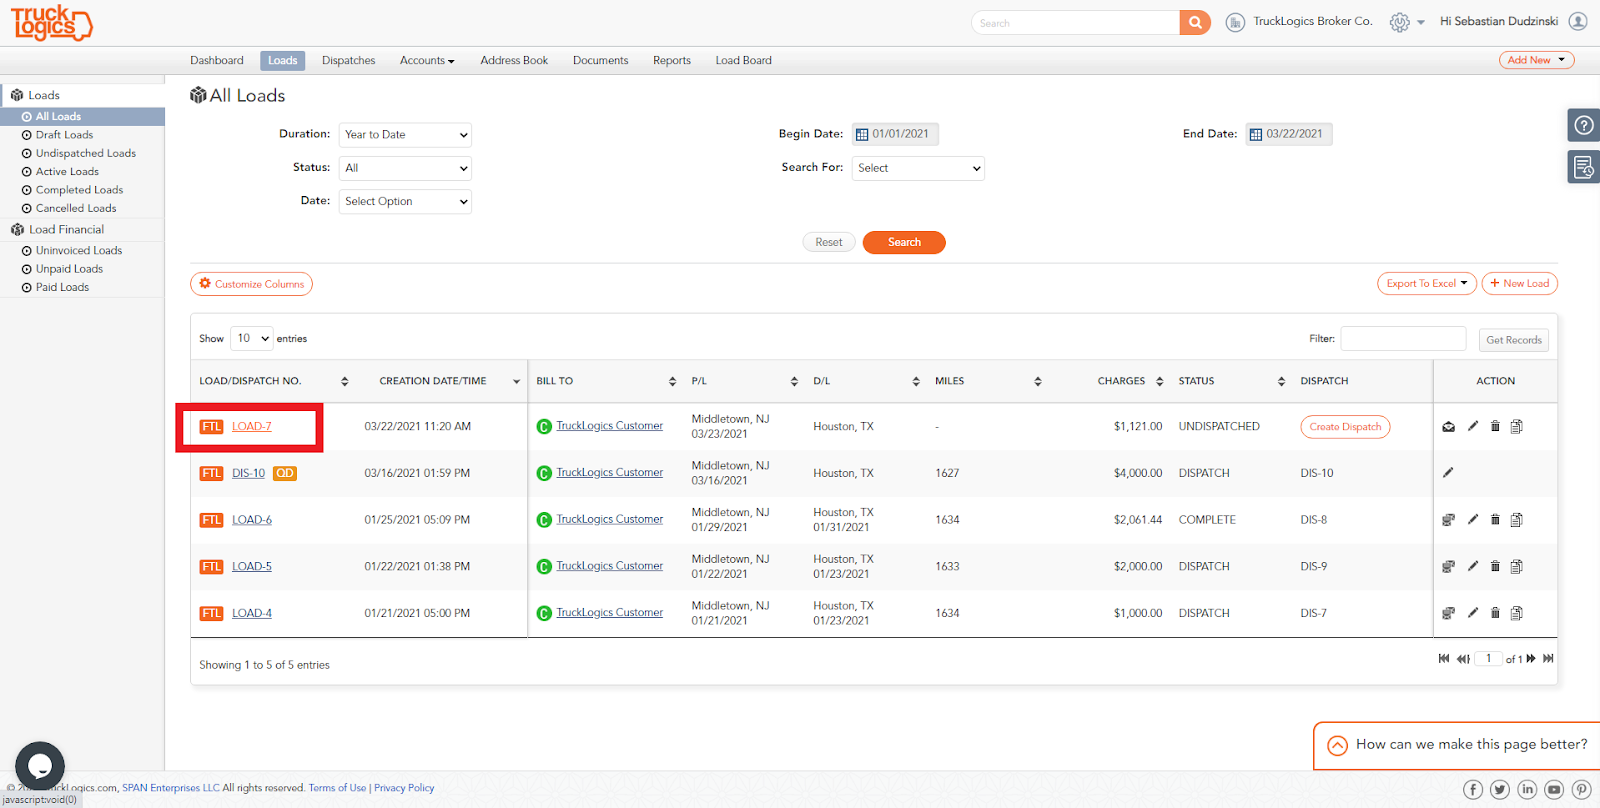
Task: Click the stacked mail icon in the LOAD-4 row
Action: (1448, 613)
